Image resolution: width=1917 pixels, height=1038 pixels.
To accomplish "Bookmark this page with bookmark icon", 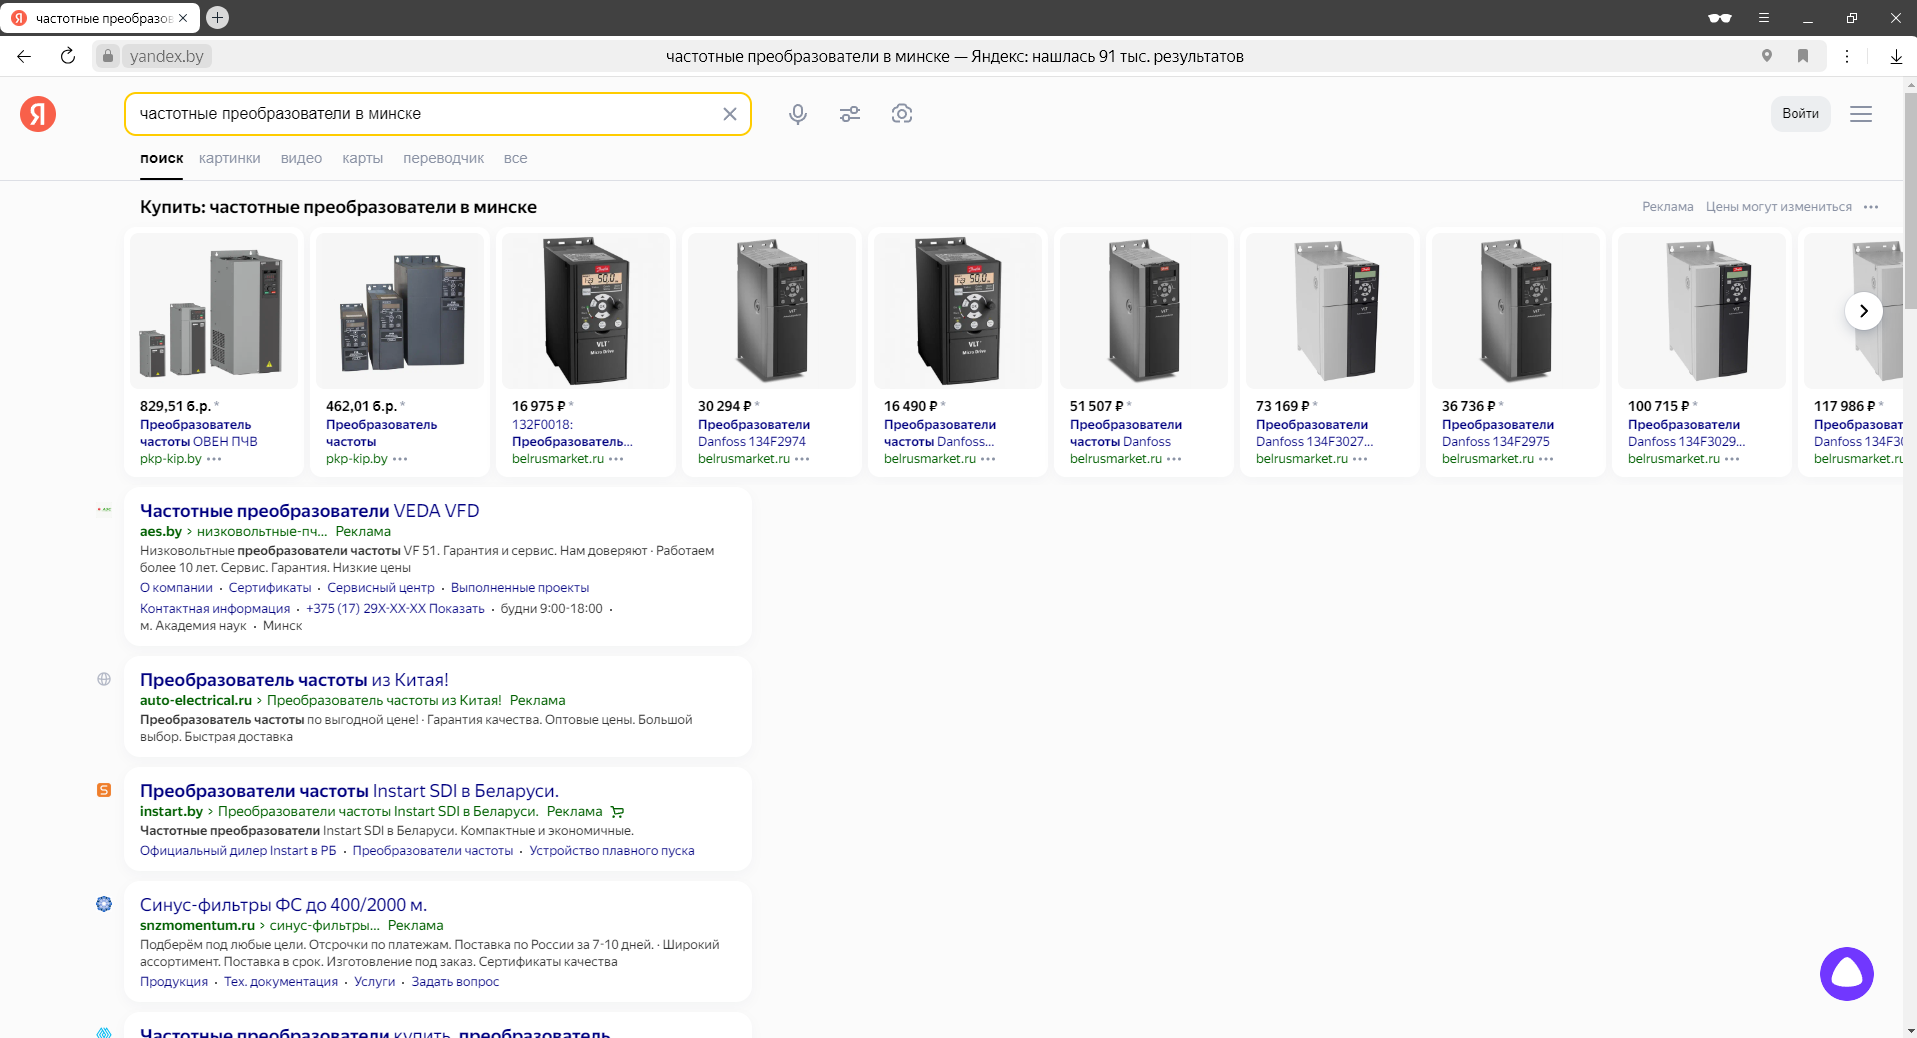I will (1803, 56).
